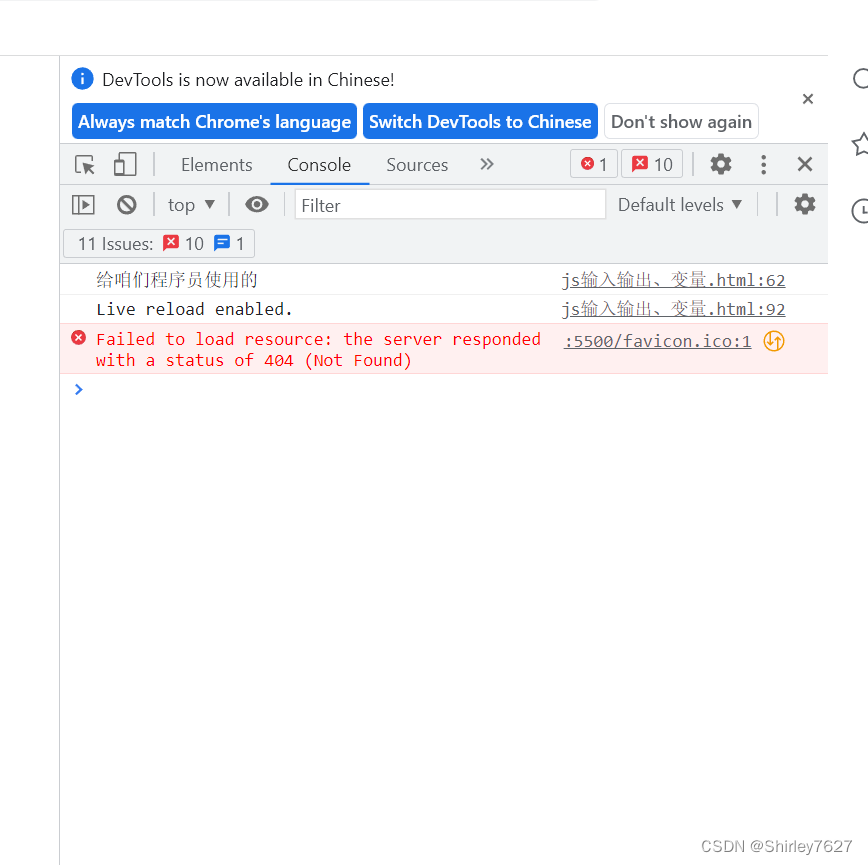The width and height of the screenshot is (868, 865).
Task: Switch to the Sources tab
Action: (416, 164)
